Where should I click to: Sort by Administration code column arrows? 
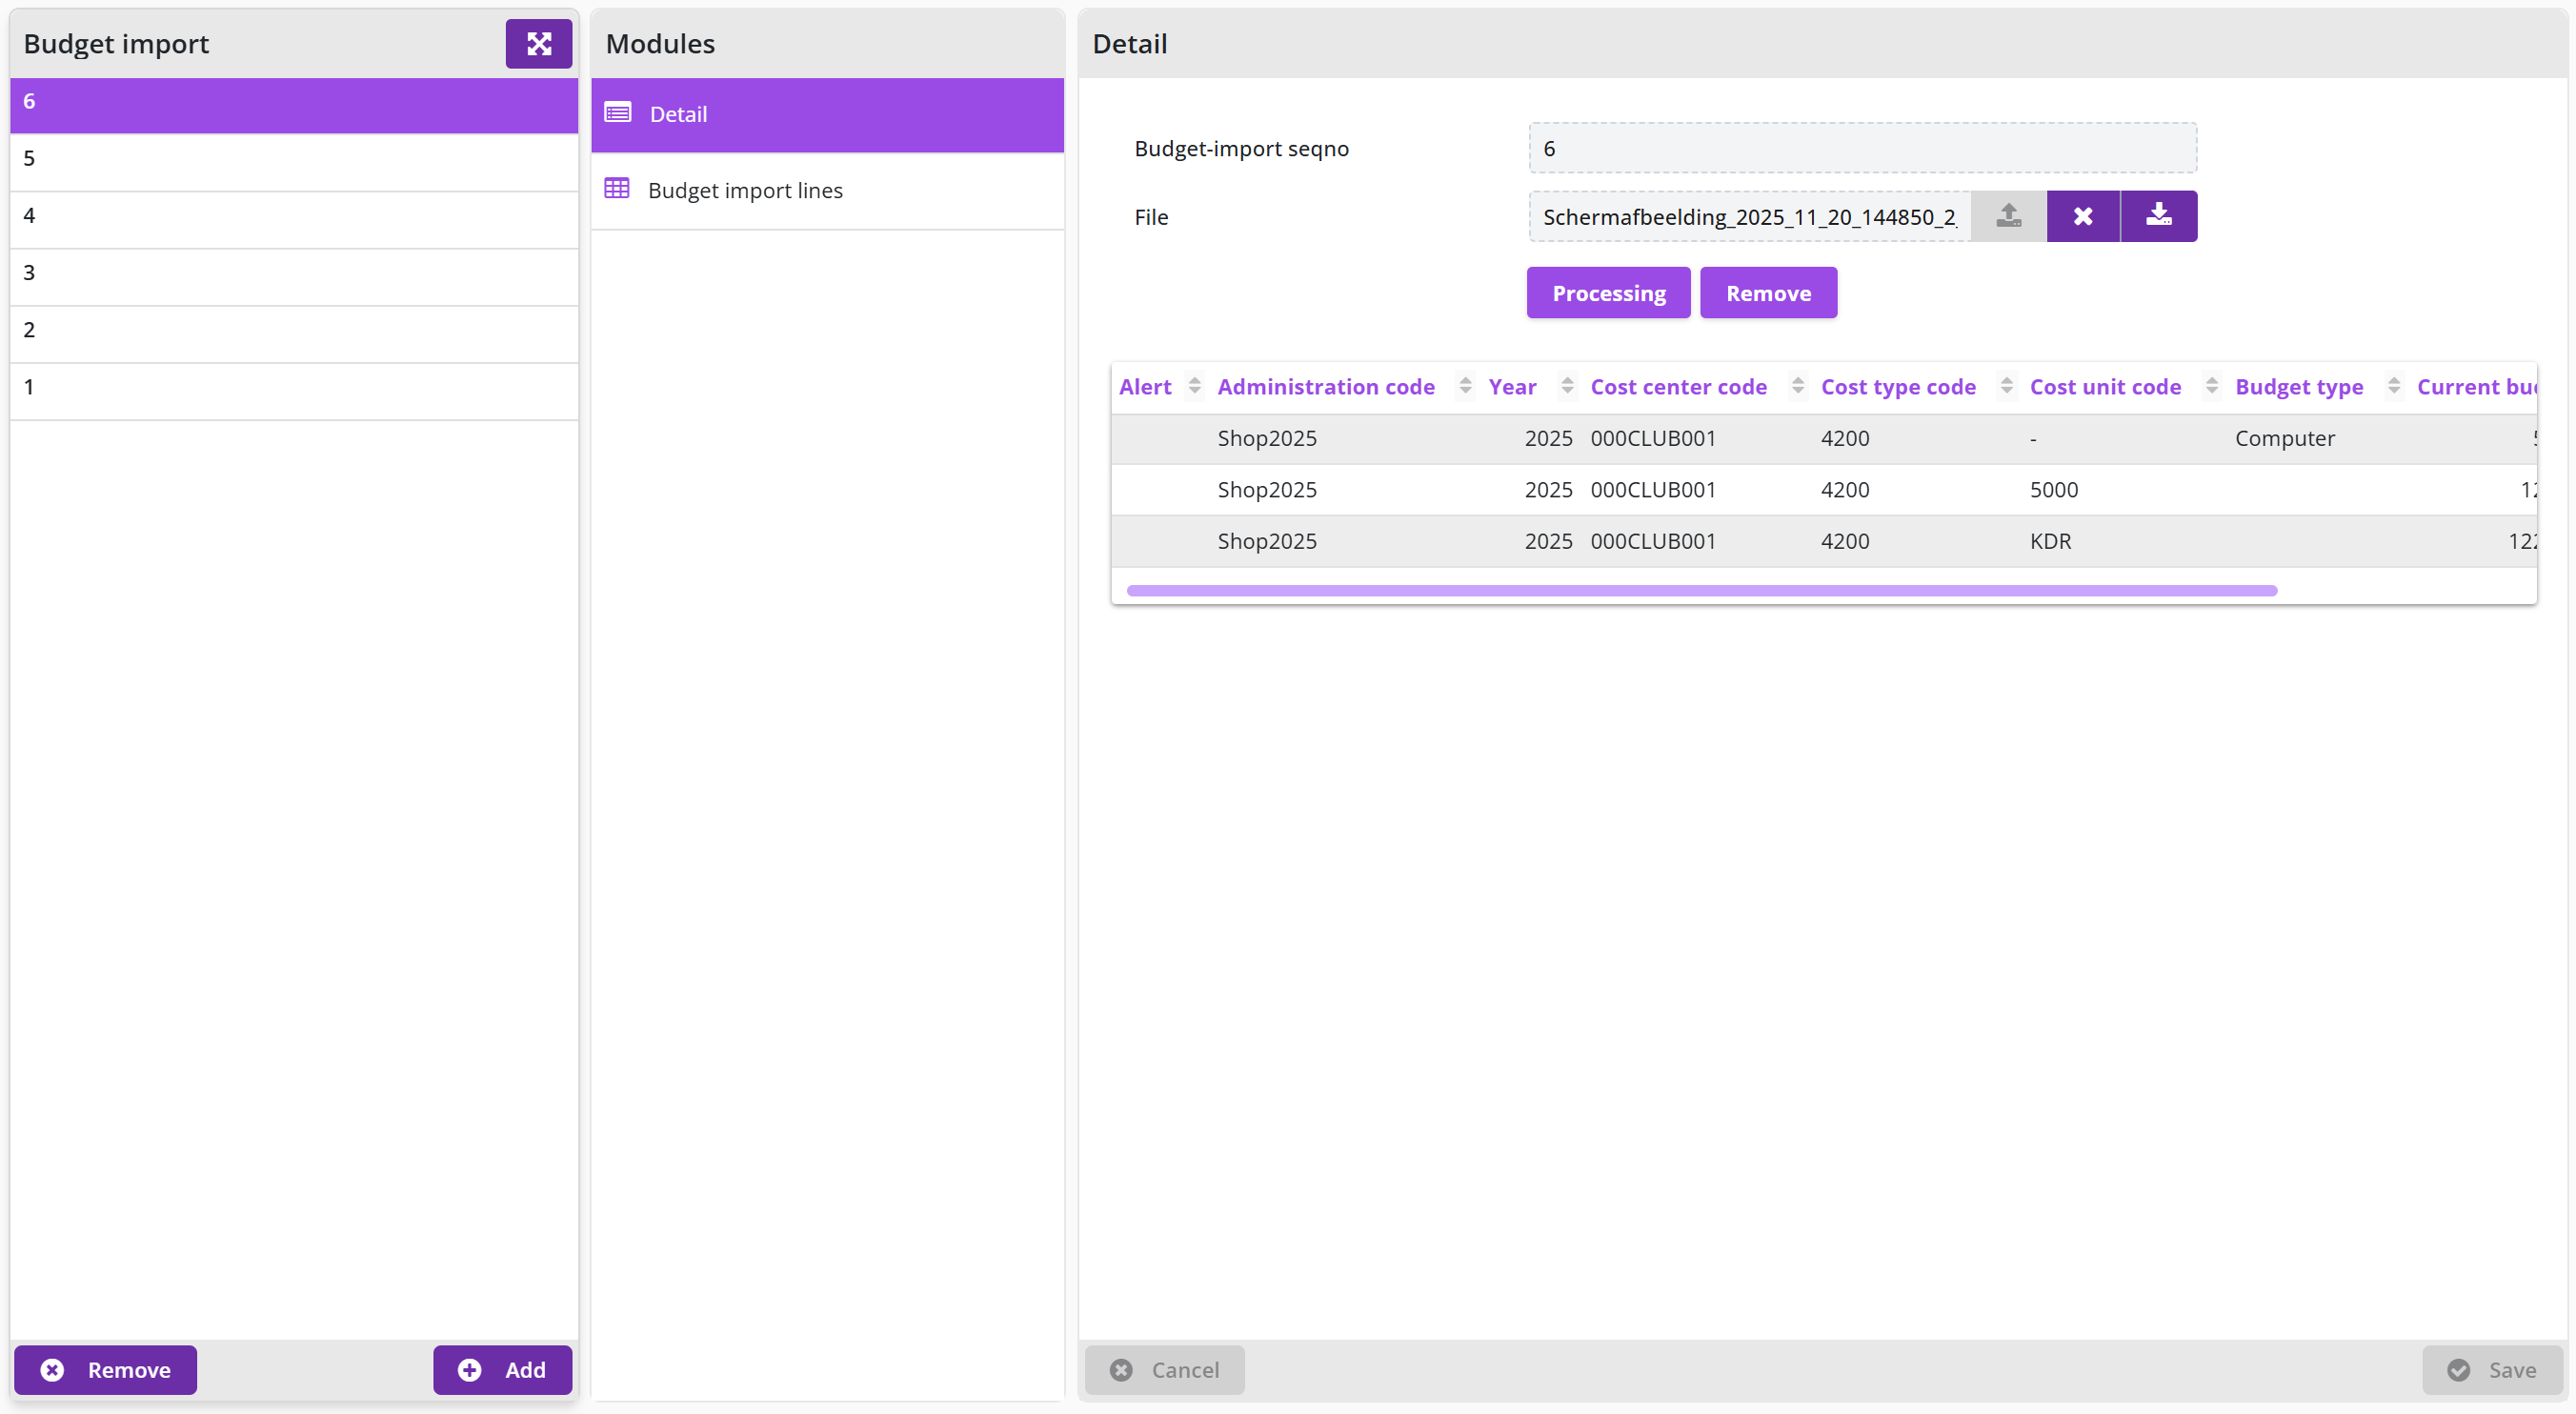click(x=1465, y=386)
